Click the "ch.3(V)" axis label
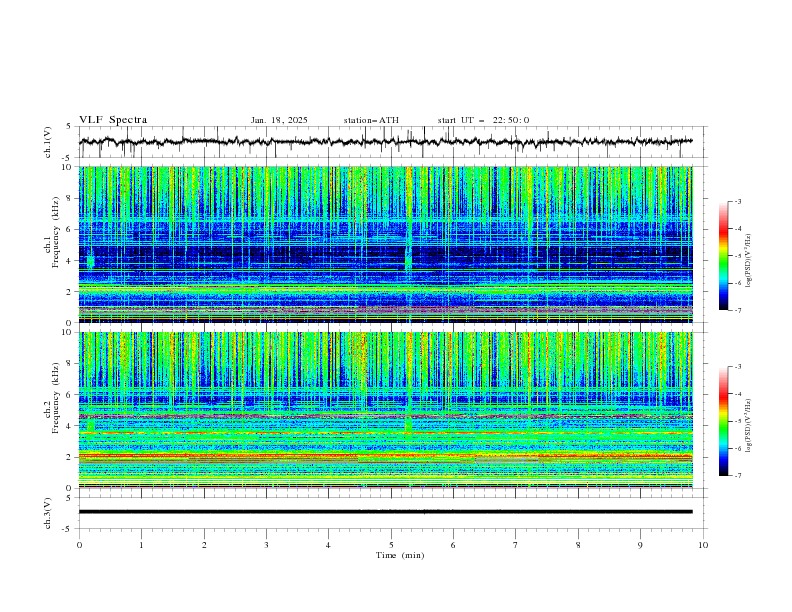 tap(48, 513)
